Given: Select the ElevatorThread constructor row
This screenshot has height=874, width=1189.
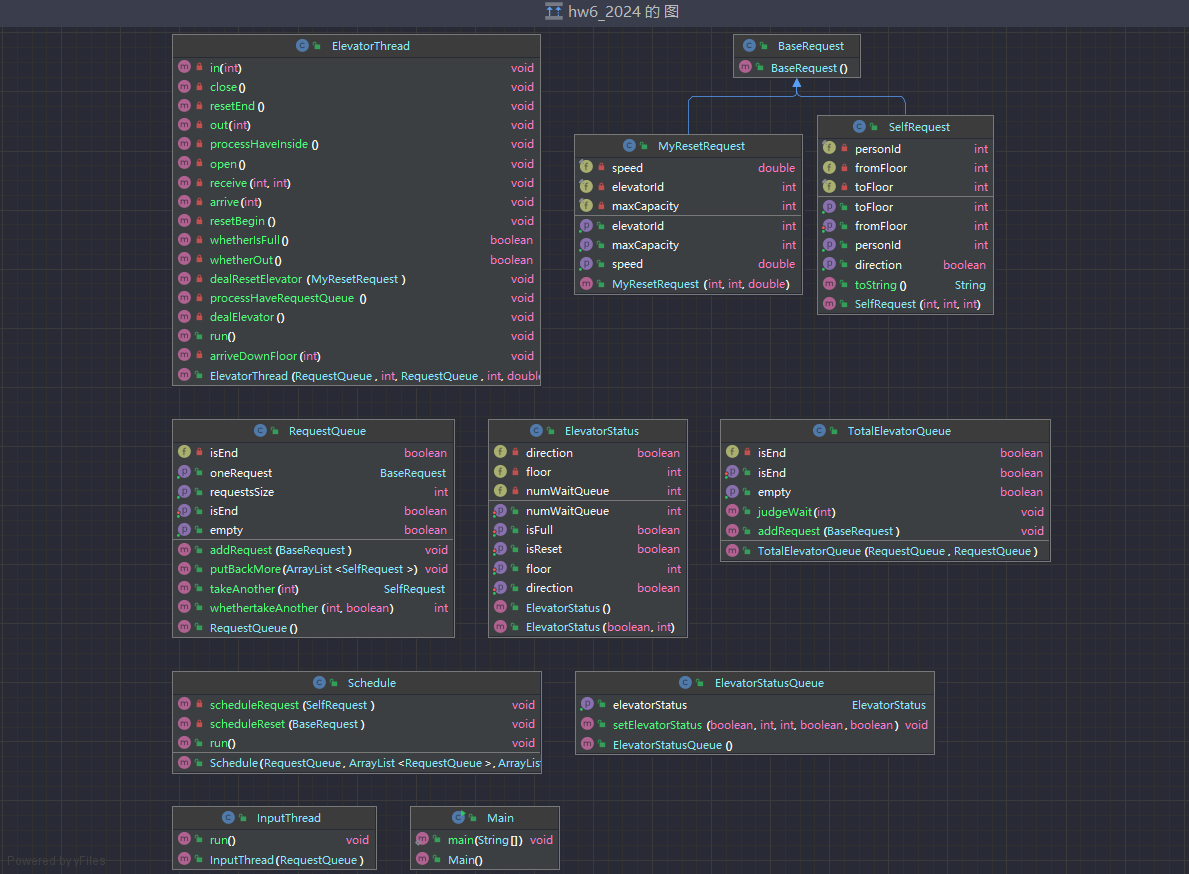Looking at the screenshot, I should pyautogui.click(x=356, y=375).
